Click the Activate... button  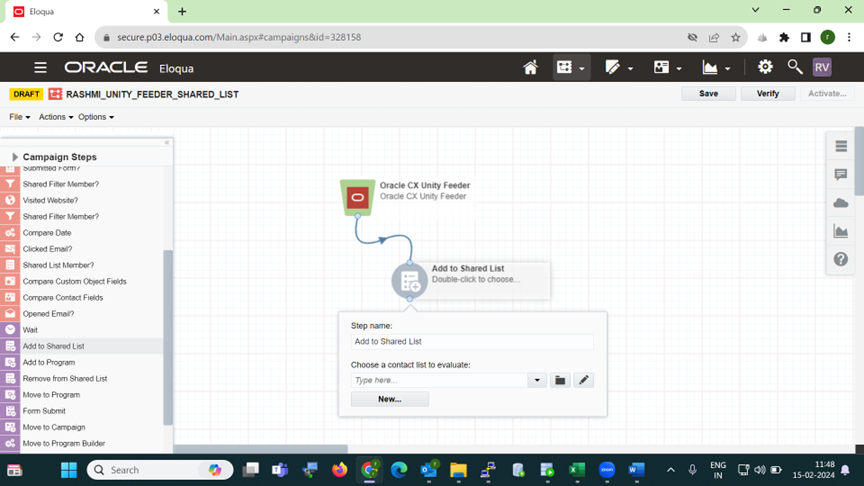(827, 94)
